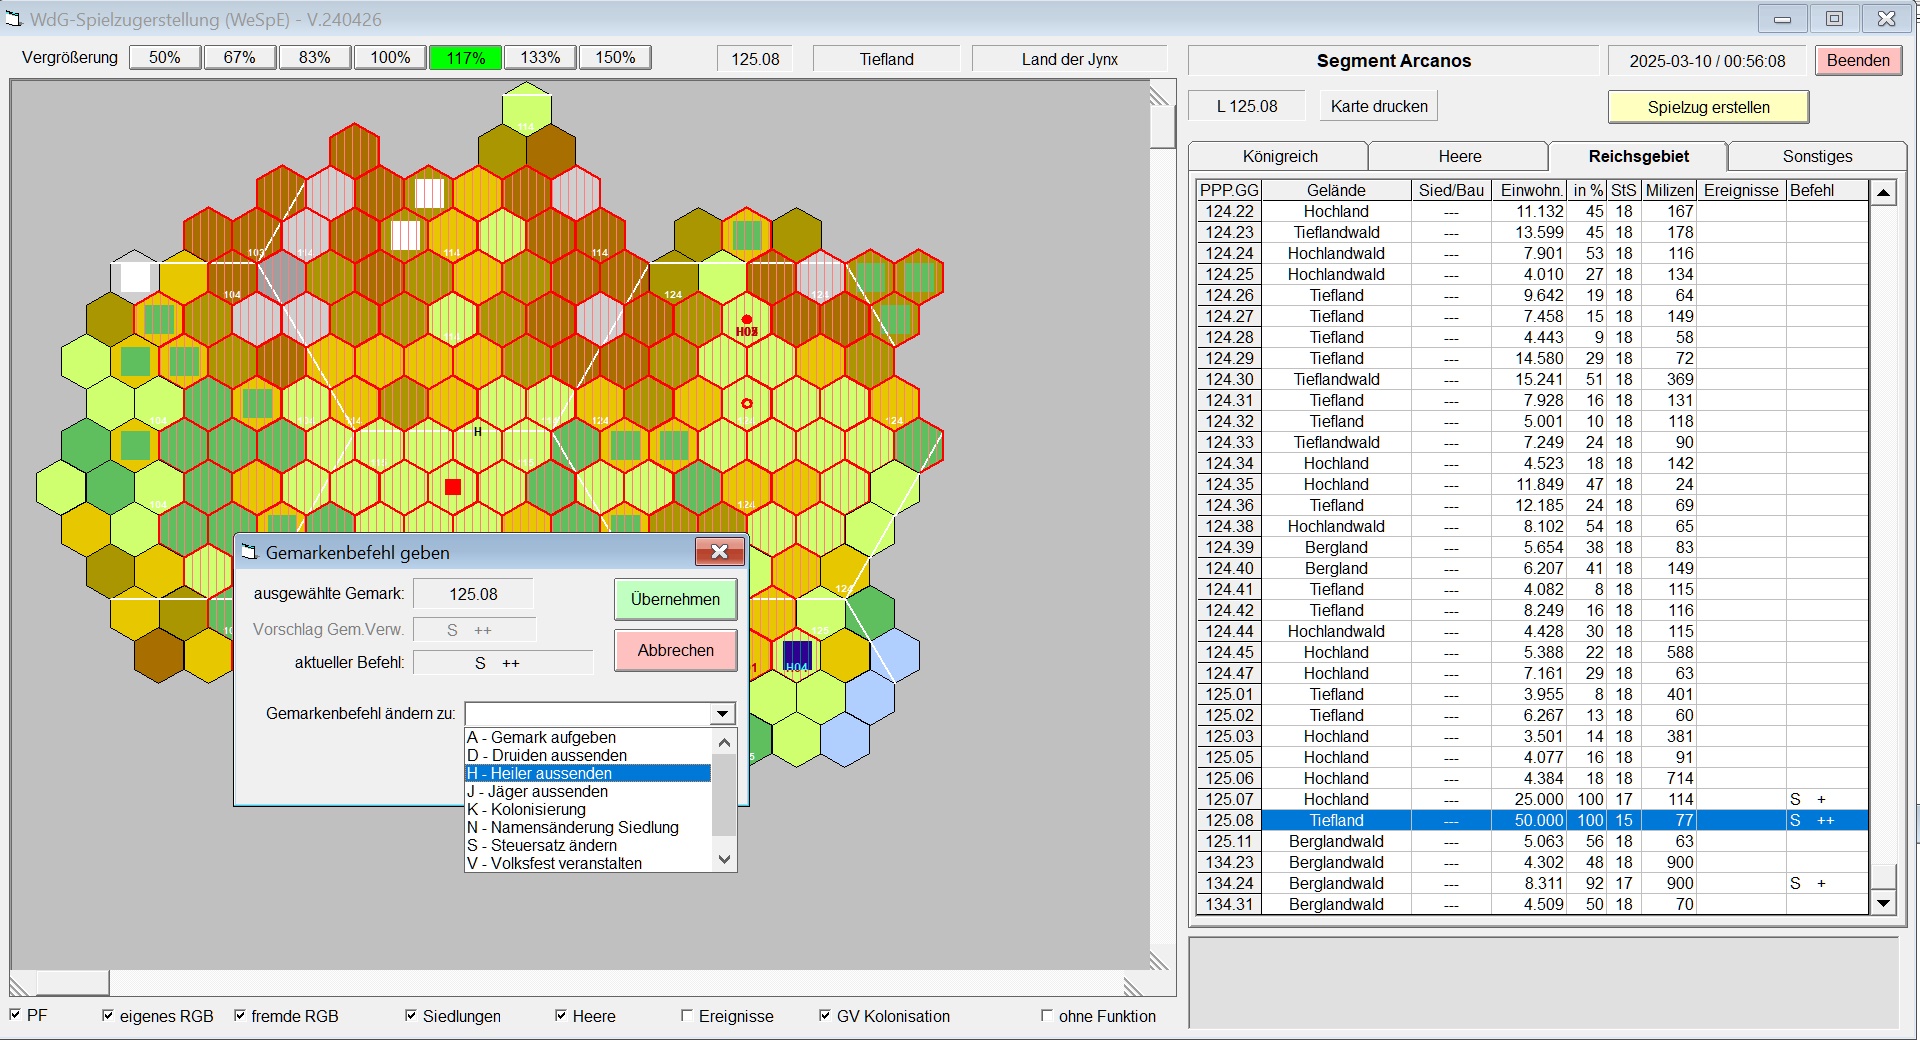
Task: Choose 'H - Heiler aussenden' option
Action: (588, 773)
